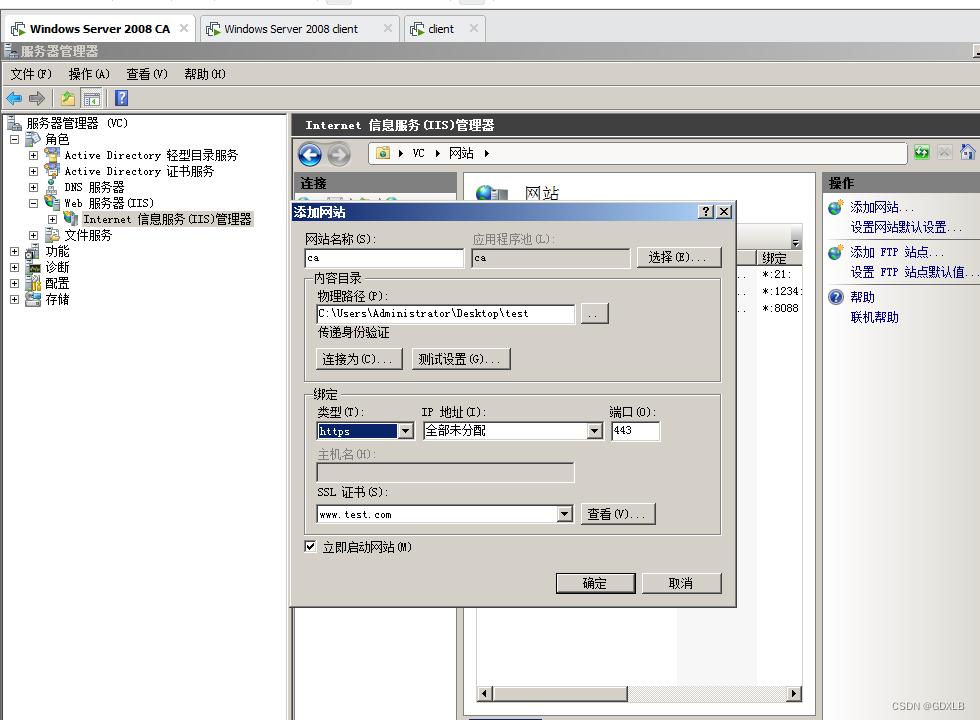Click the 连接为(C)... button
Screen dimensions: 980x720
pyautogui.click(x=359, y=359)
